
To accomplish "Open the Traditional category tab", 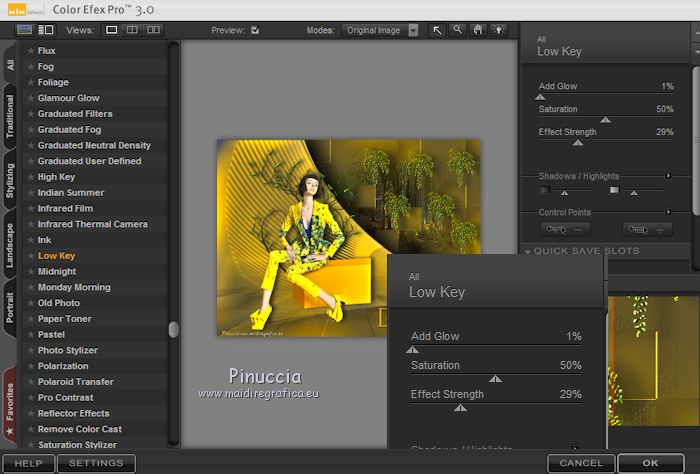I will (x=10, y=116).
